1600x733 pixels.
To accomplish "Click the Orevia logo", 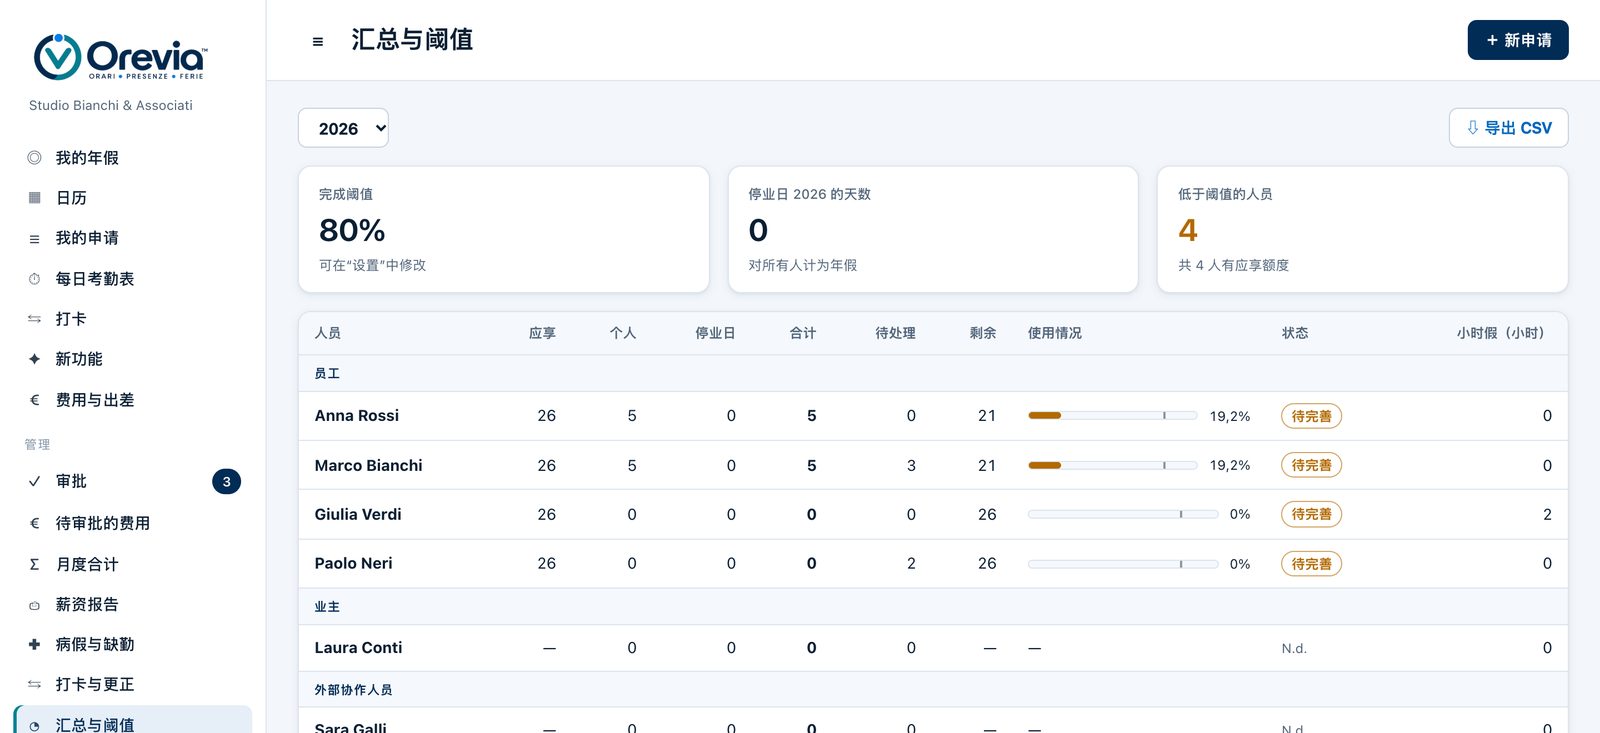I will (x=120, y=57).
